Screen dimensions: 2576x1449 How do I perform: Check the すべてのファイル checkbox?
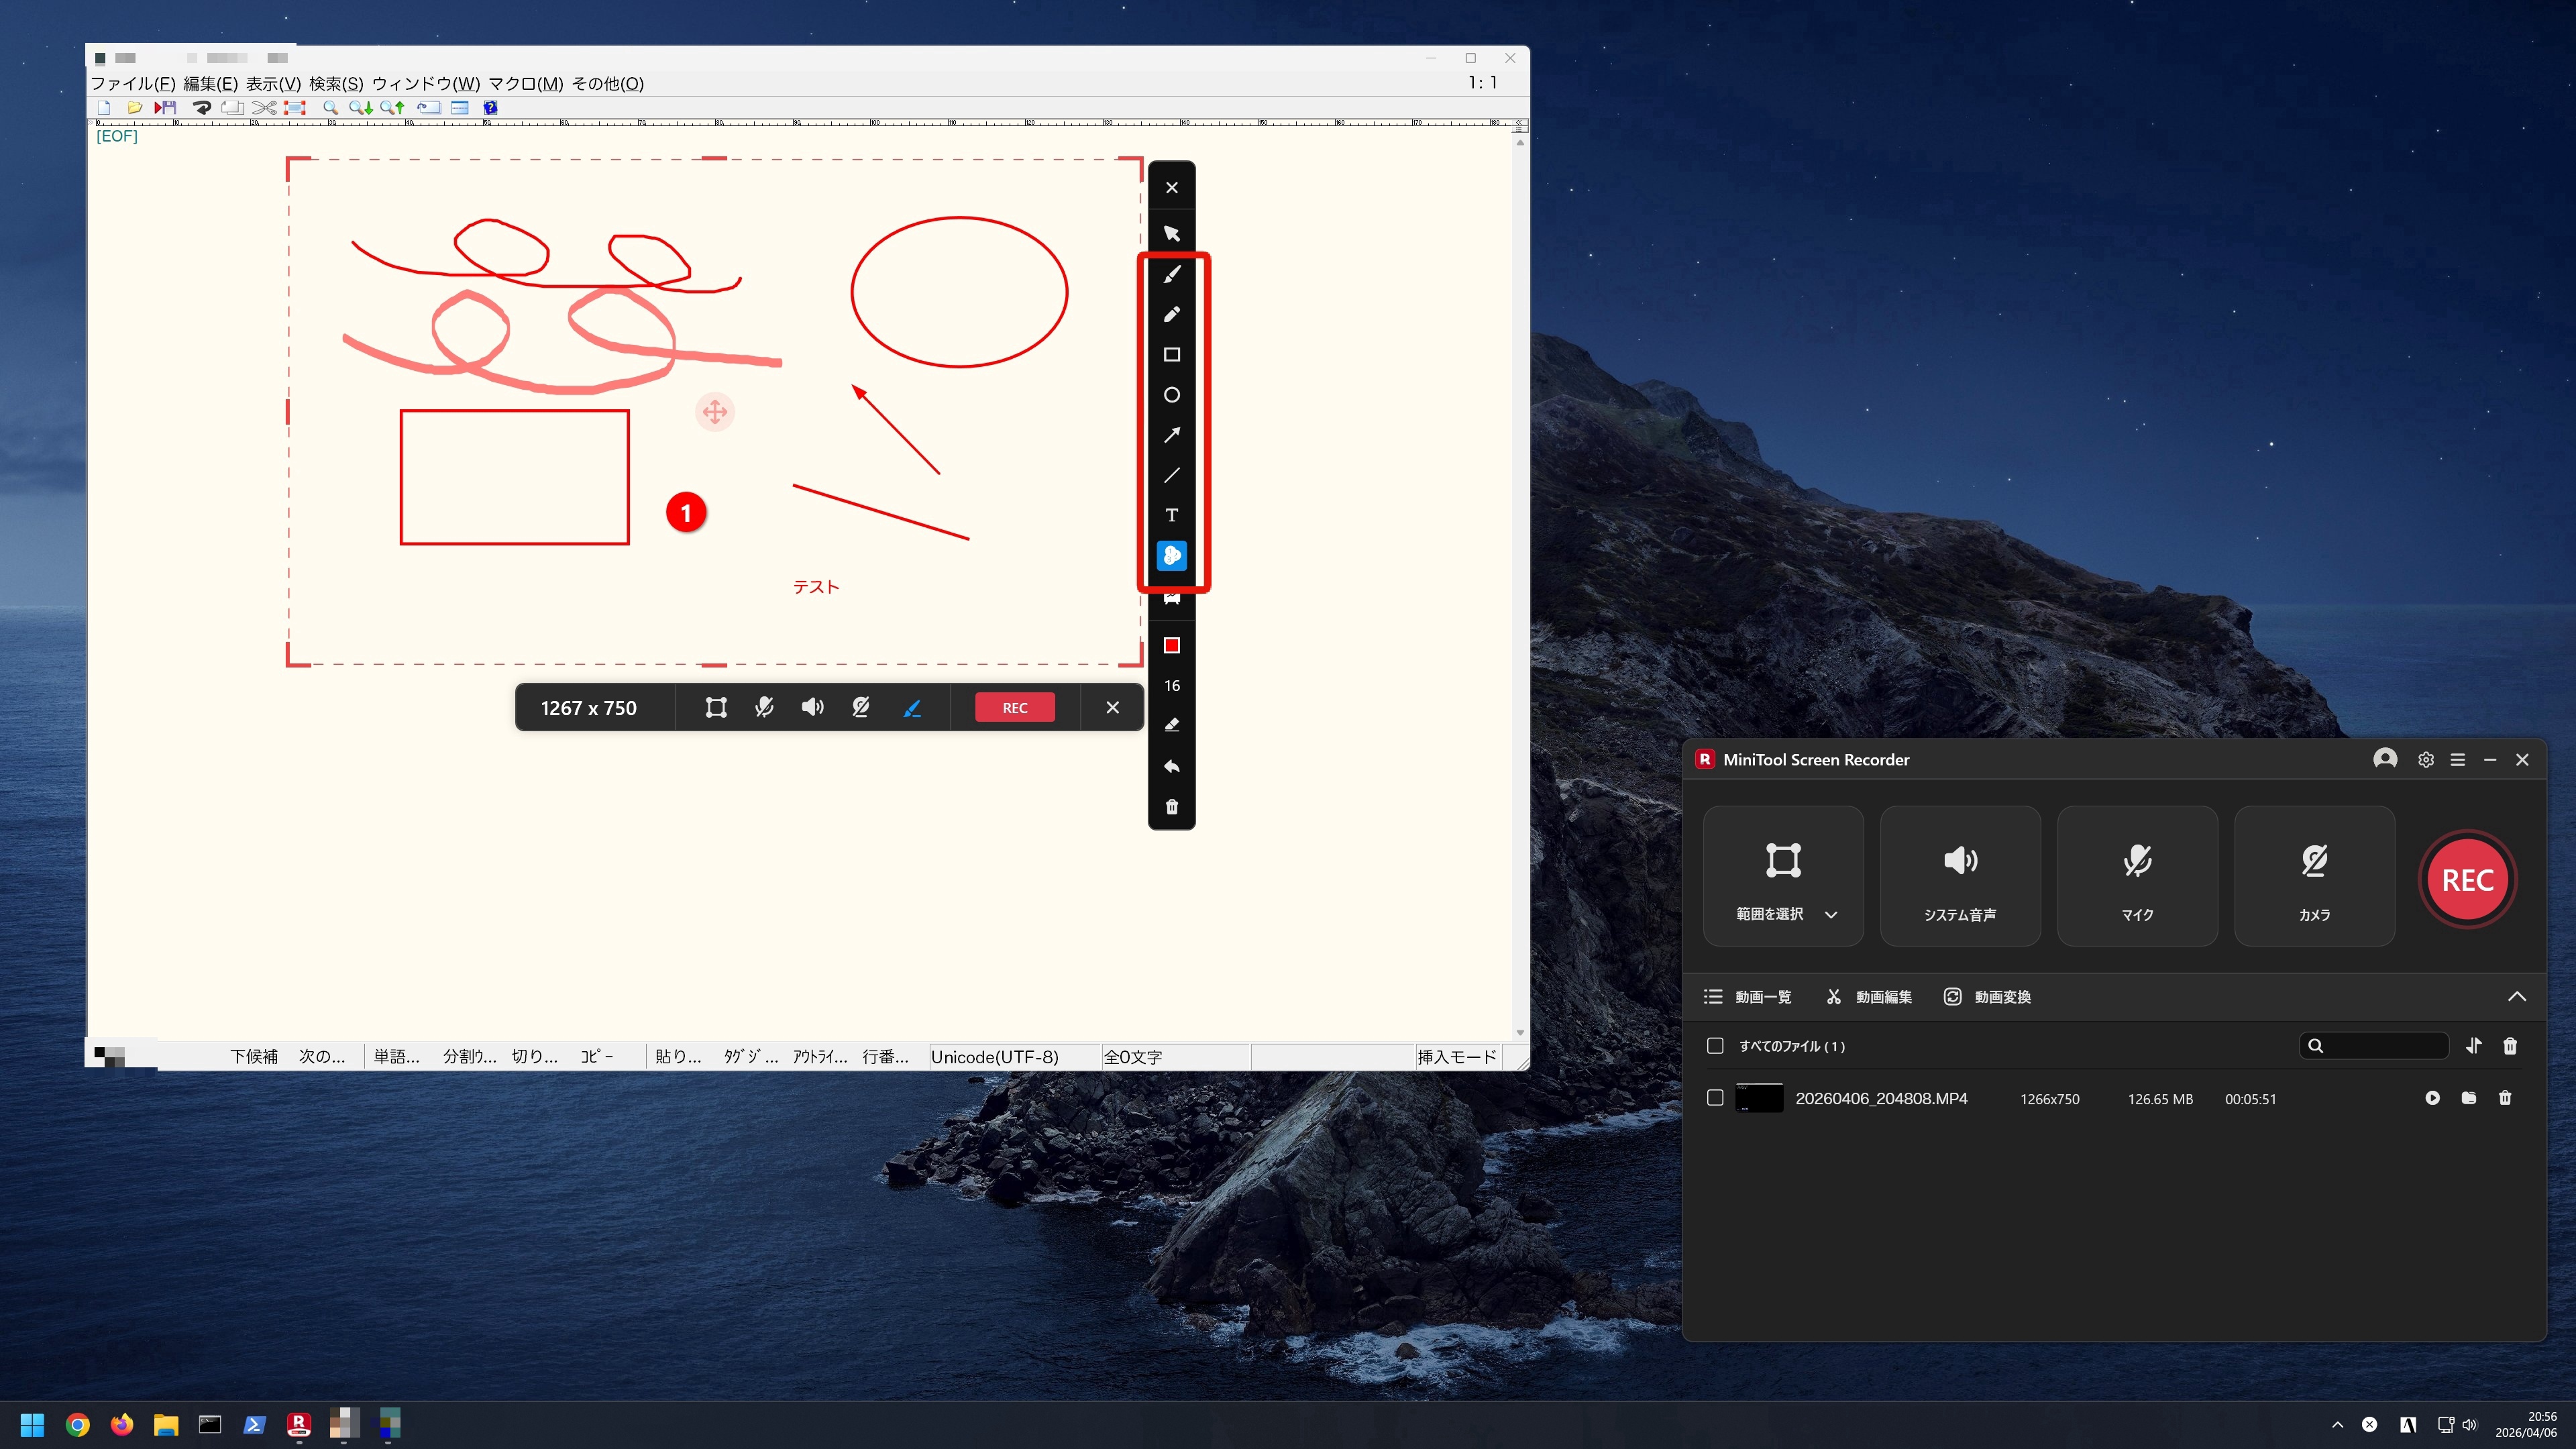(1715, 1046)
